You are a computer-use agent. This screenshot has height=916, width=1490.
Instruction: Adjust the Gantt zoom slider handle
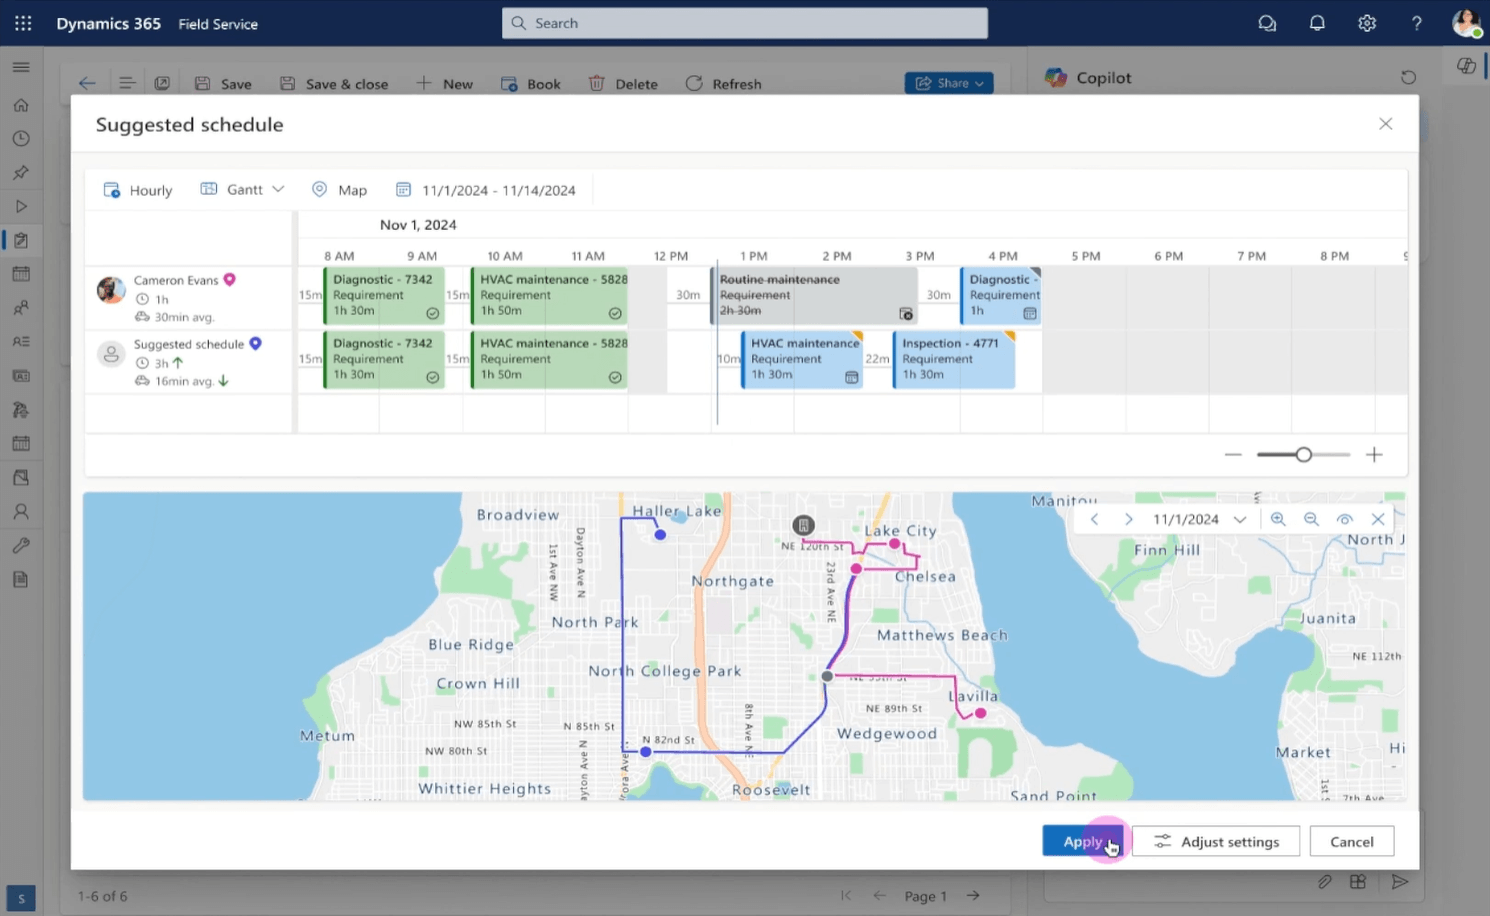pos(1303,455)
